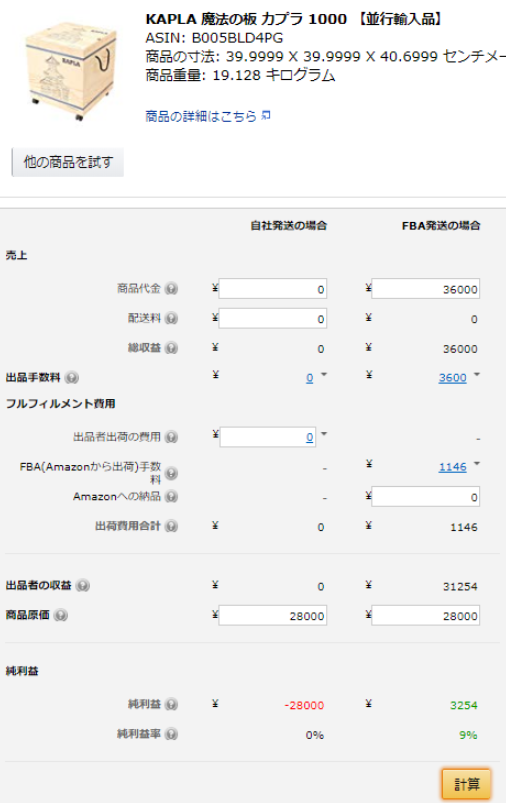Click the 他の商品を試す button
The image size is (506, 803).
pos(68,162)
